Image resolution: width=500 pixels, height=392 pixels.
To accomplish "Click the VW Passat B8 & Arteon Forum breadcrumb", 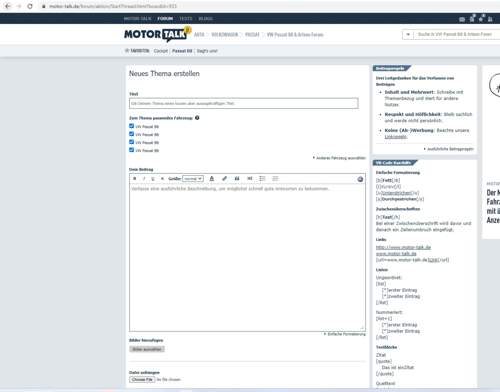I will point(295,34).
